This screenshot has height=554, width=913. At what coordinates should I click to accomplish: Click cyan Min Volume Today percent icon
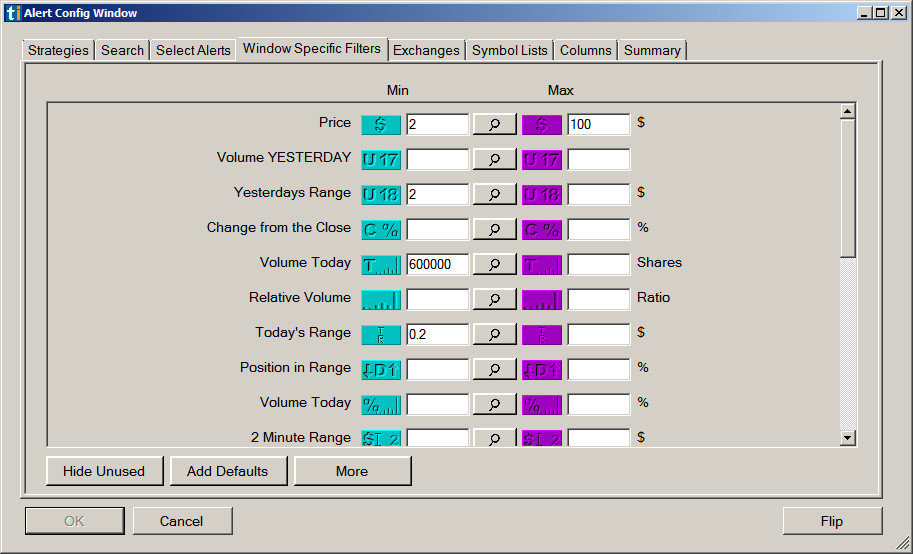pyautogui.click(x=381, y=404)
